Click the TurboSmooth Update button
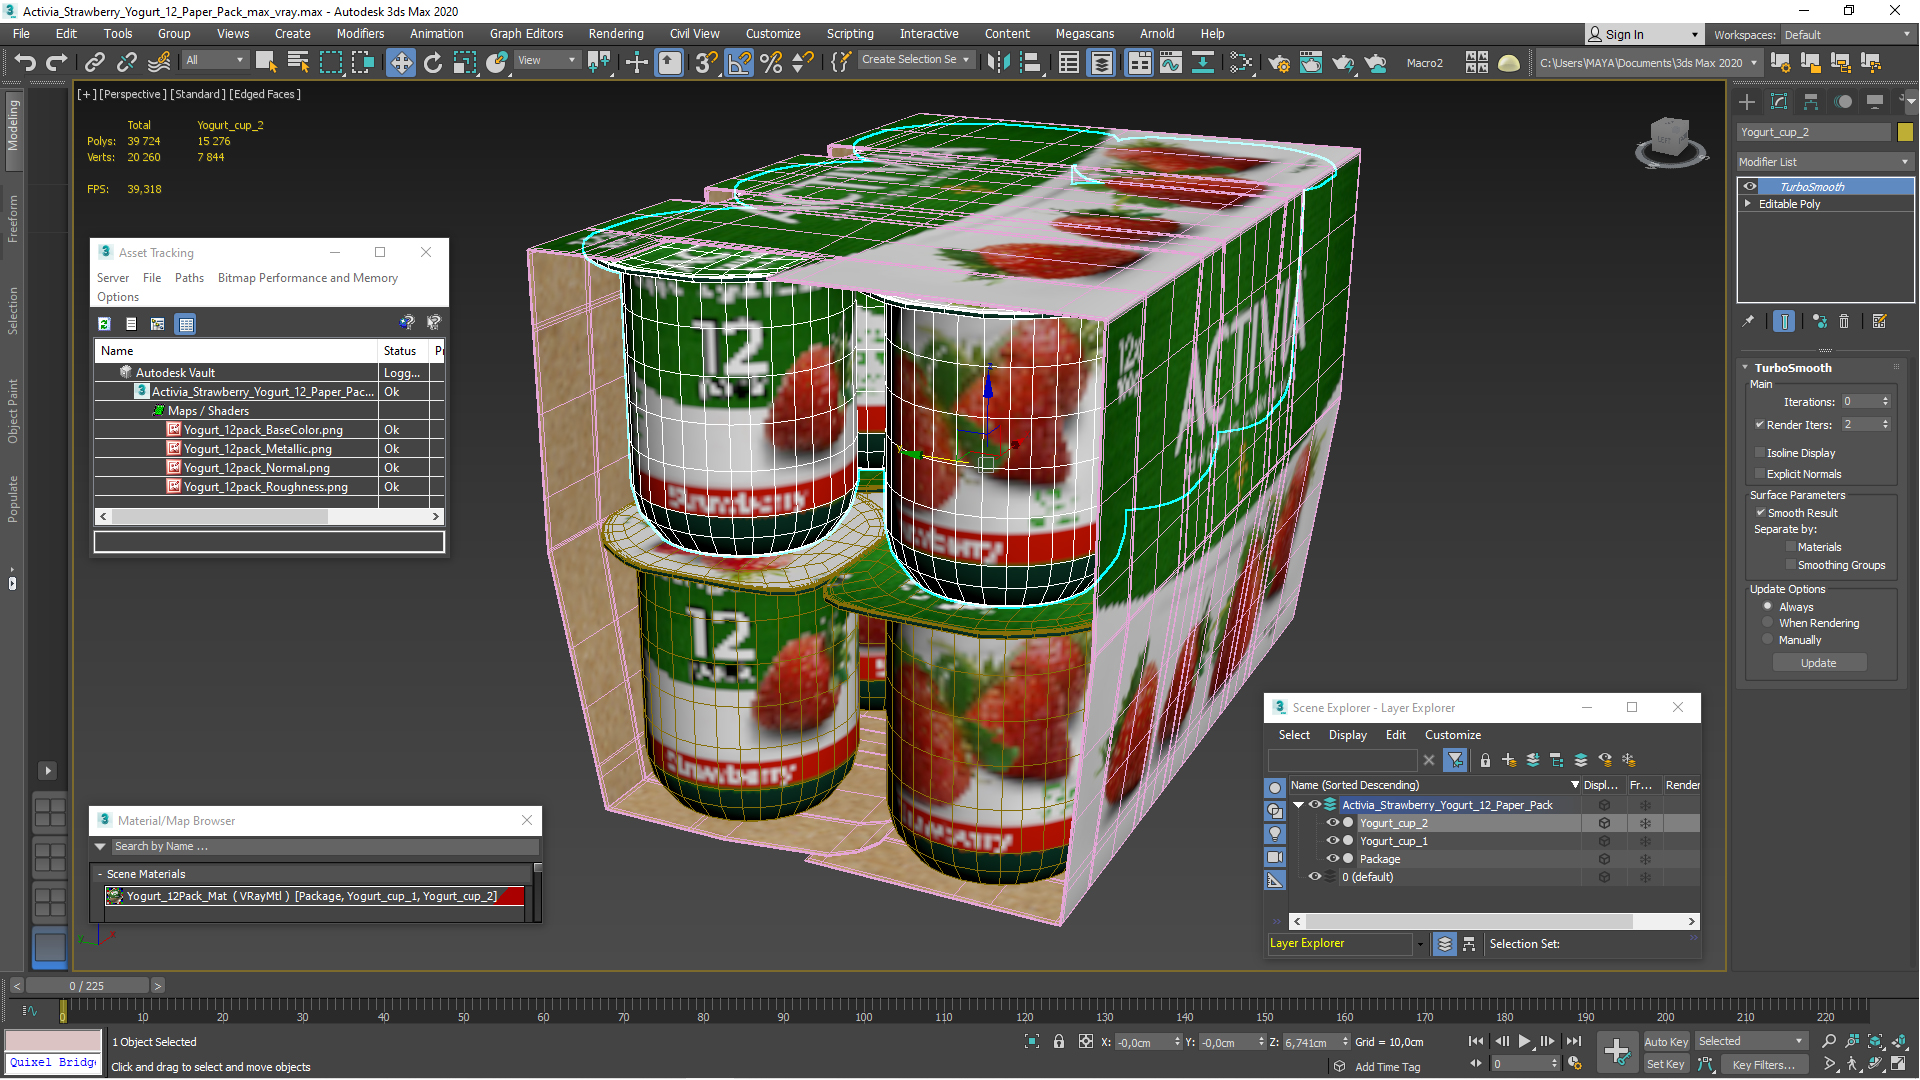This screenshot has height=1080, width=1920. tap(1819, 663)
